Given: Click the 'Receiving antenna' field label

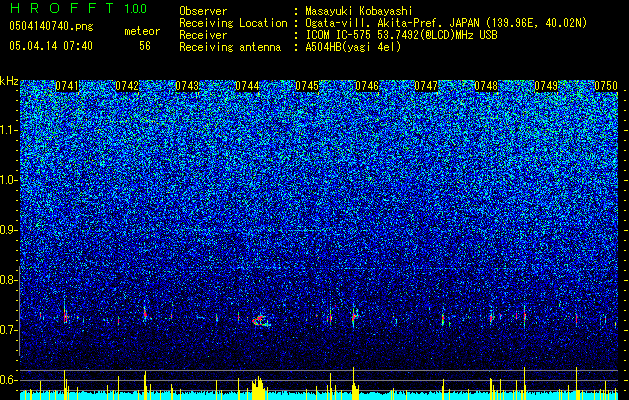Looking at the screenshot, I should tap(230, 47).
